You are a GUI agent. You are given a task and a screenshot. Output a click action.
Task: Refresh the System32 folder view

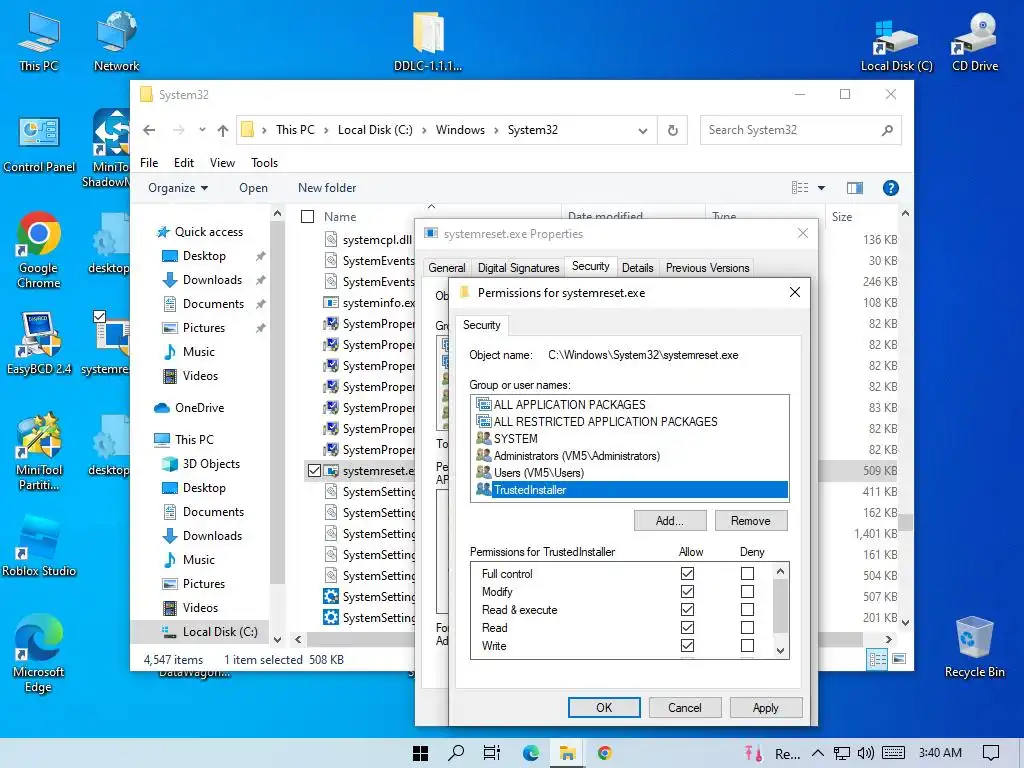pos(673,130)
